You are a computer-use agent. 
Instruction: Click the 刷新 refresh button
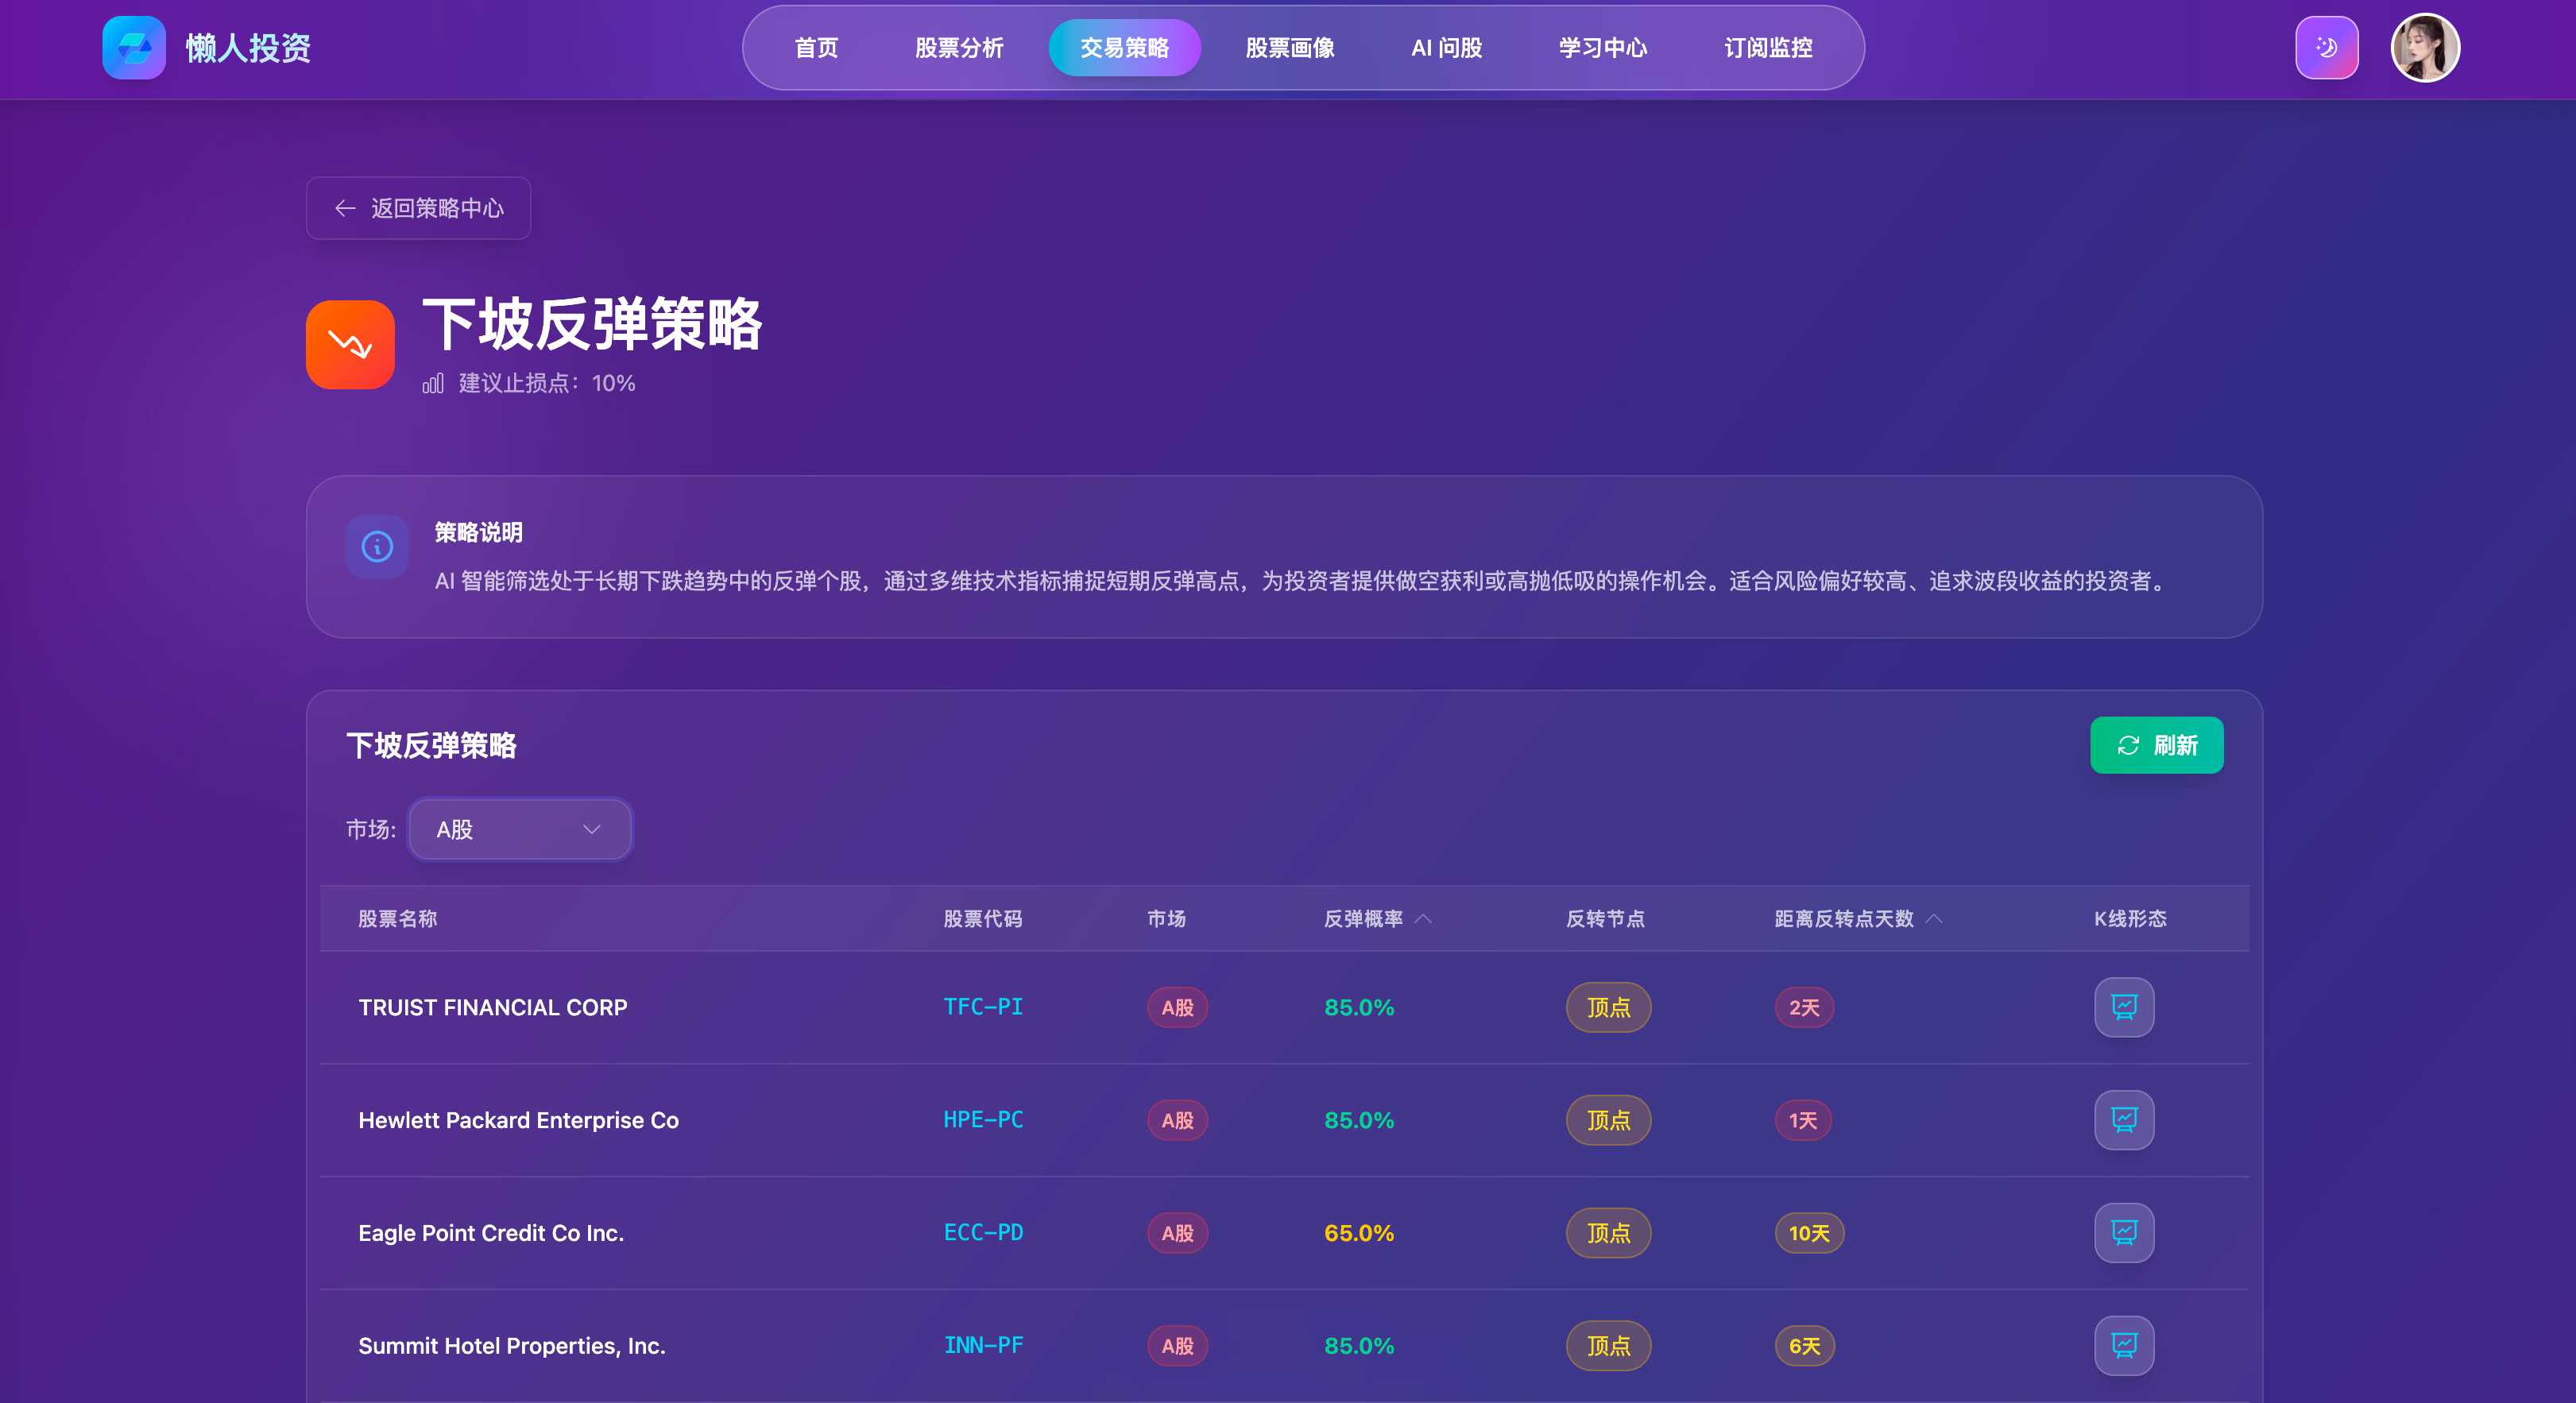pos(2156,745)
